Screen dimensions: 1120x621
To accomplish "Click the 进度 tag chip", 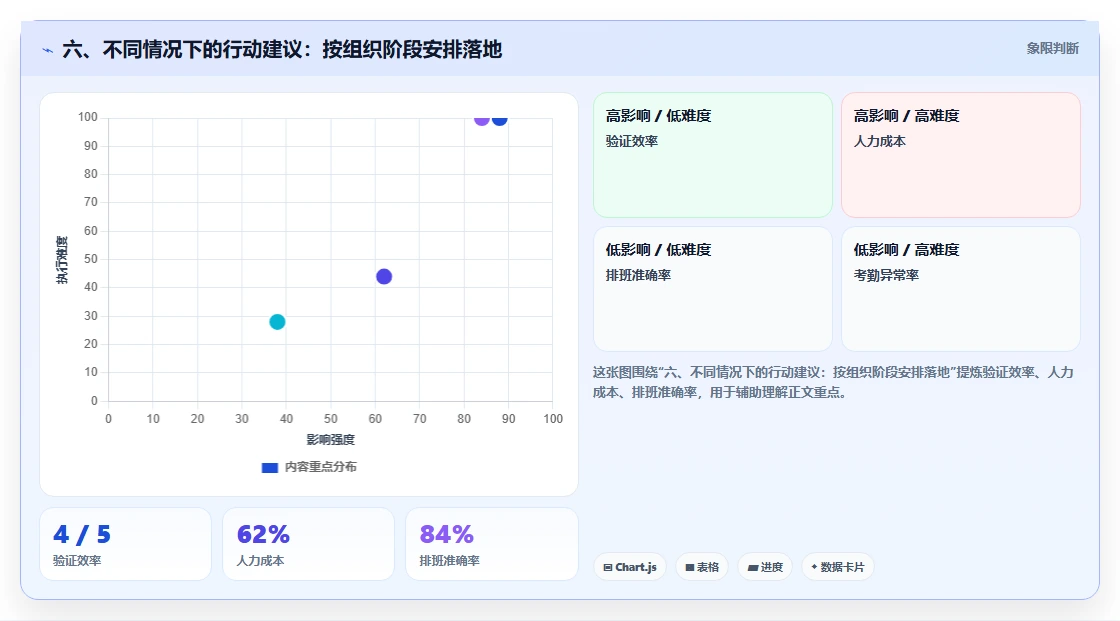I will (x=765, y=567).
